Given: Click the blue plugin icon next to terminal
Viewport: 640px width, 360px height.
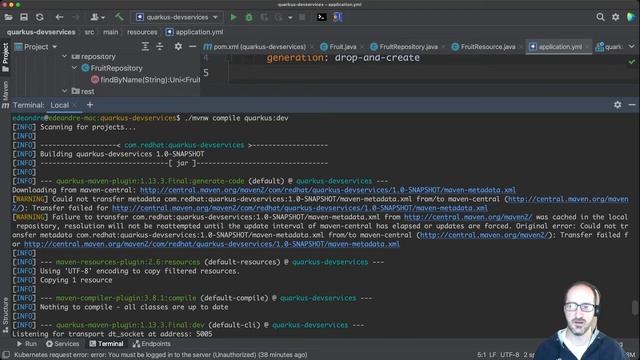Looking at the screenshot, I should [x=338, y=17].
